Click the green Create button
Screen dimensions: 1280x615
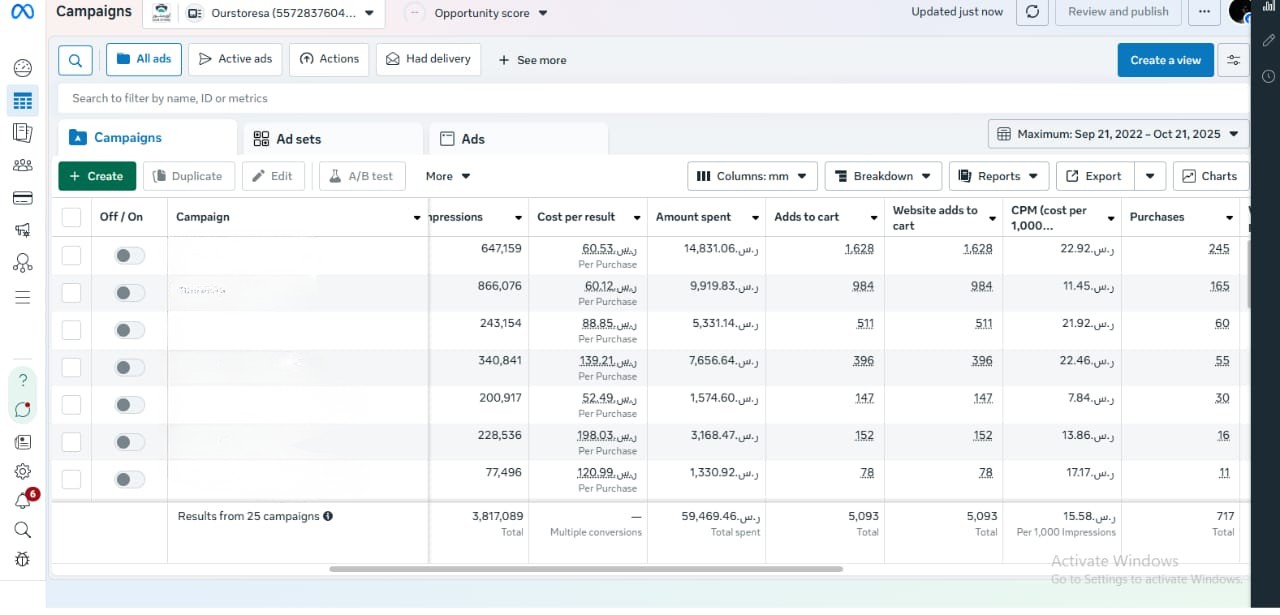point(97,176)
